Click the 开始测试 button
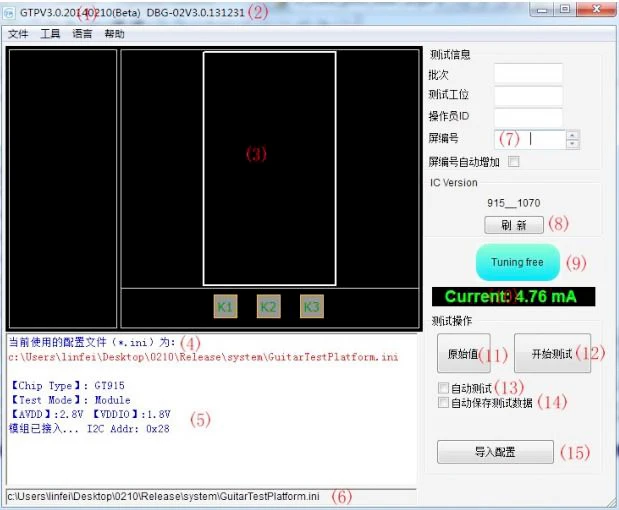 pyautogui.click(x=552, y=353)
